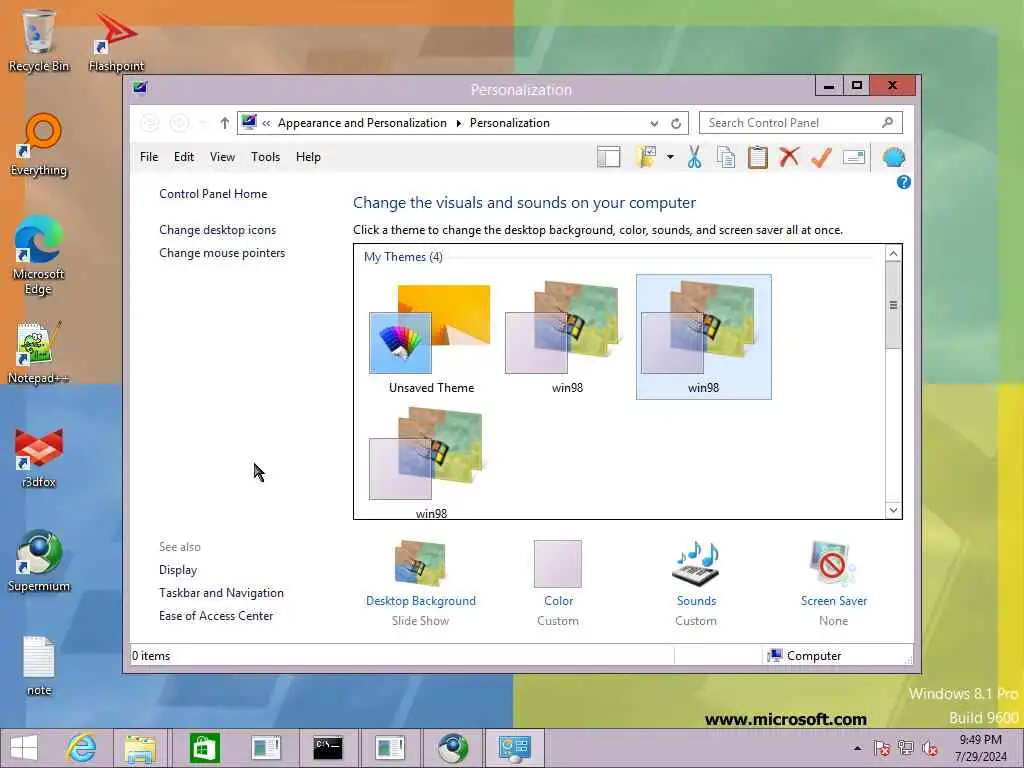Click the Cut scissors toolbar icon

pyautogui.click(x=694, y=157)
